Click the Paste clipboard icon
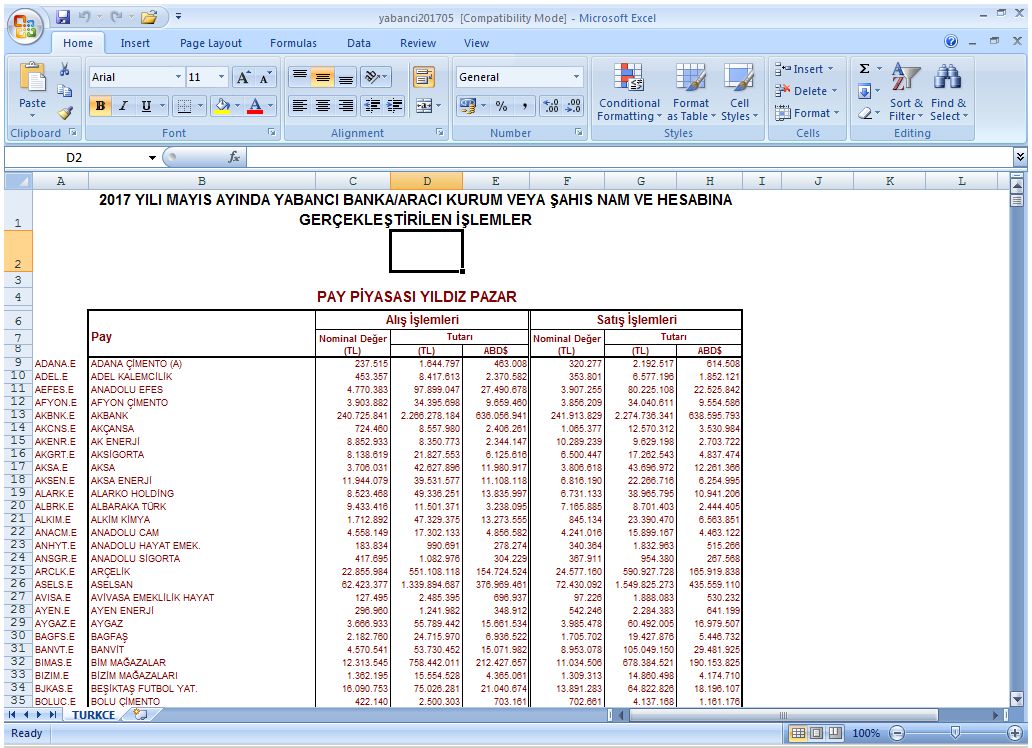This screenshot has height=748, width=1032. coord(32,77)
